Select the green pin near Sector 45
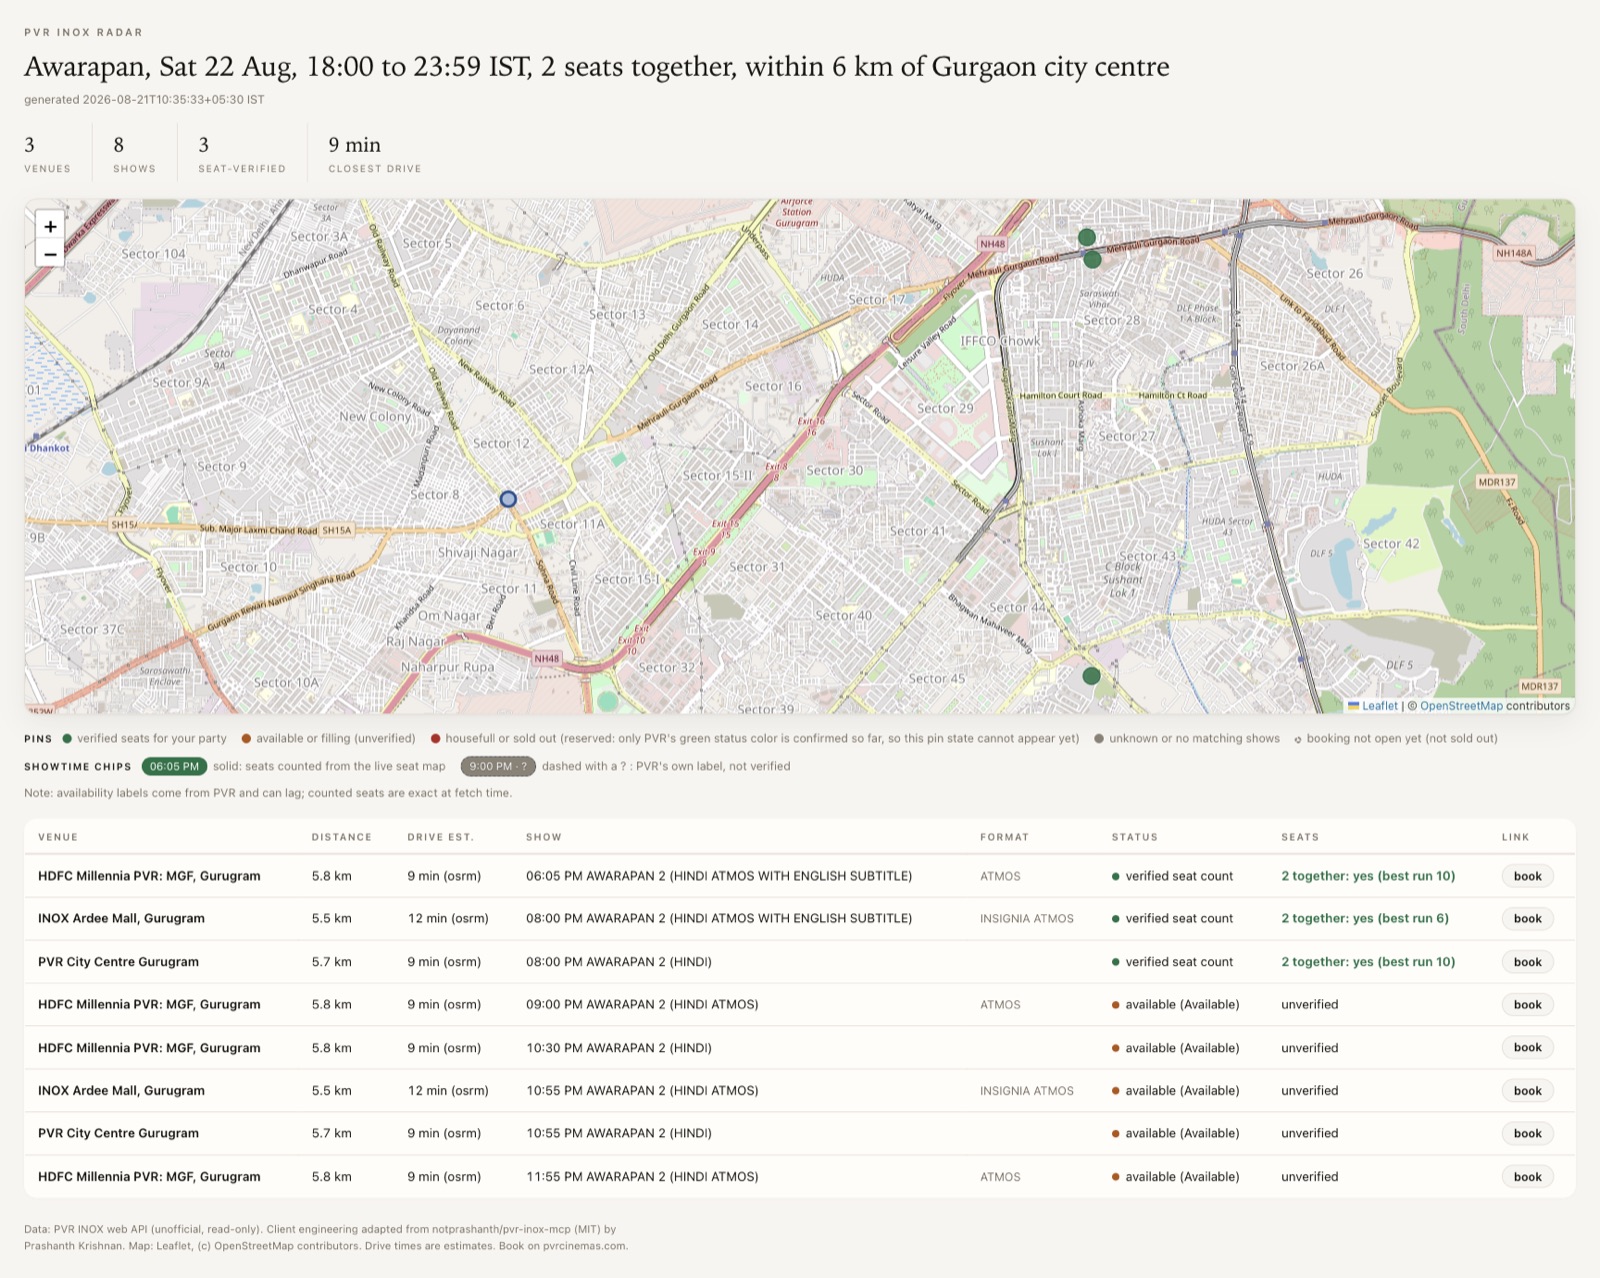The height and width of the screenshot is (1278, 1600). (x=1091, y=676)
